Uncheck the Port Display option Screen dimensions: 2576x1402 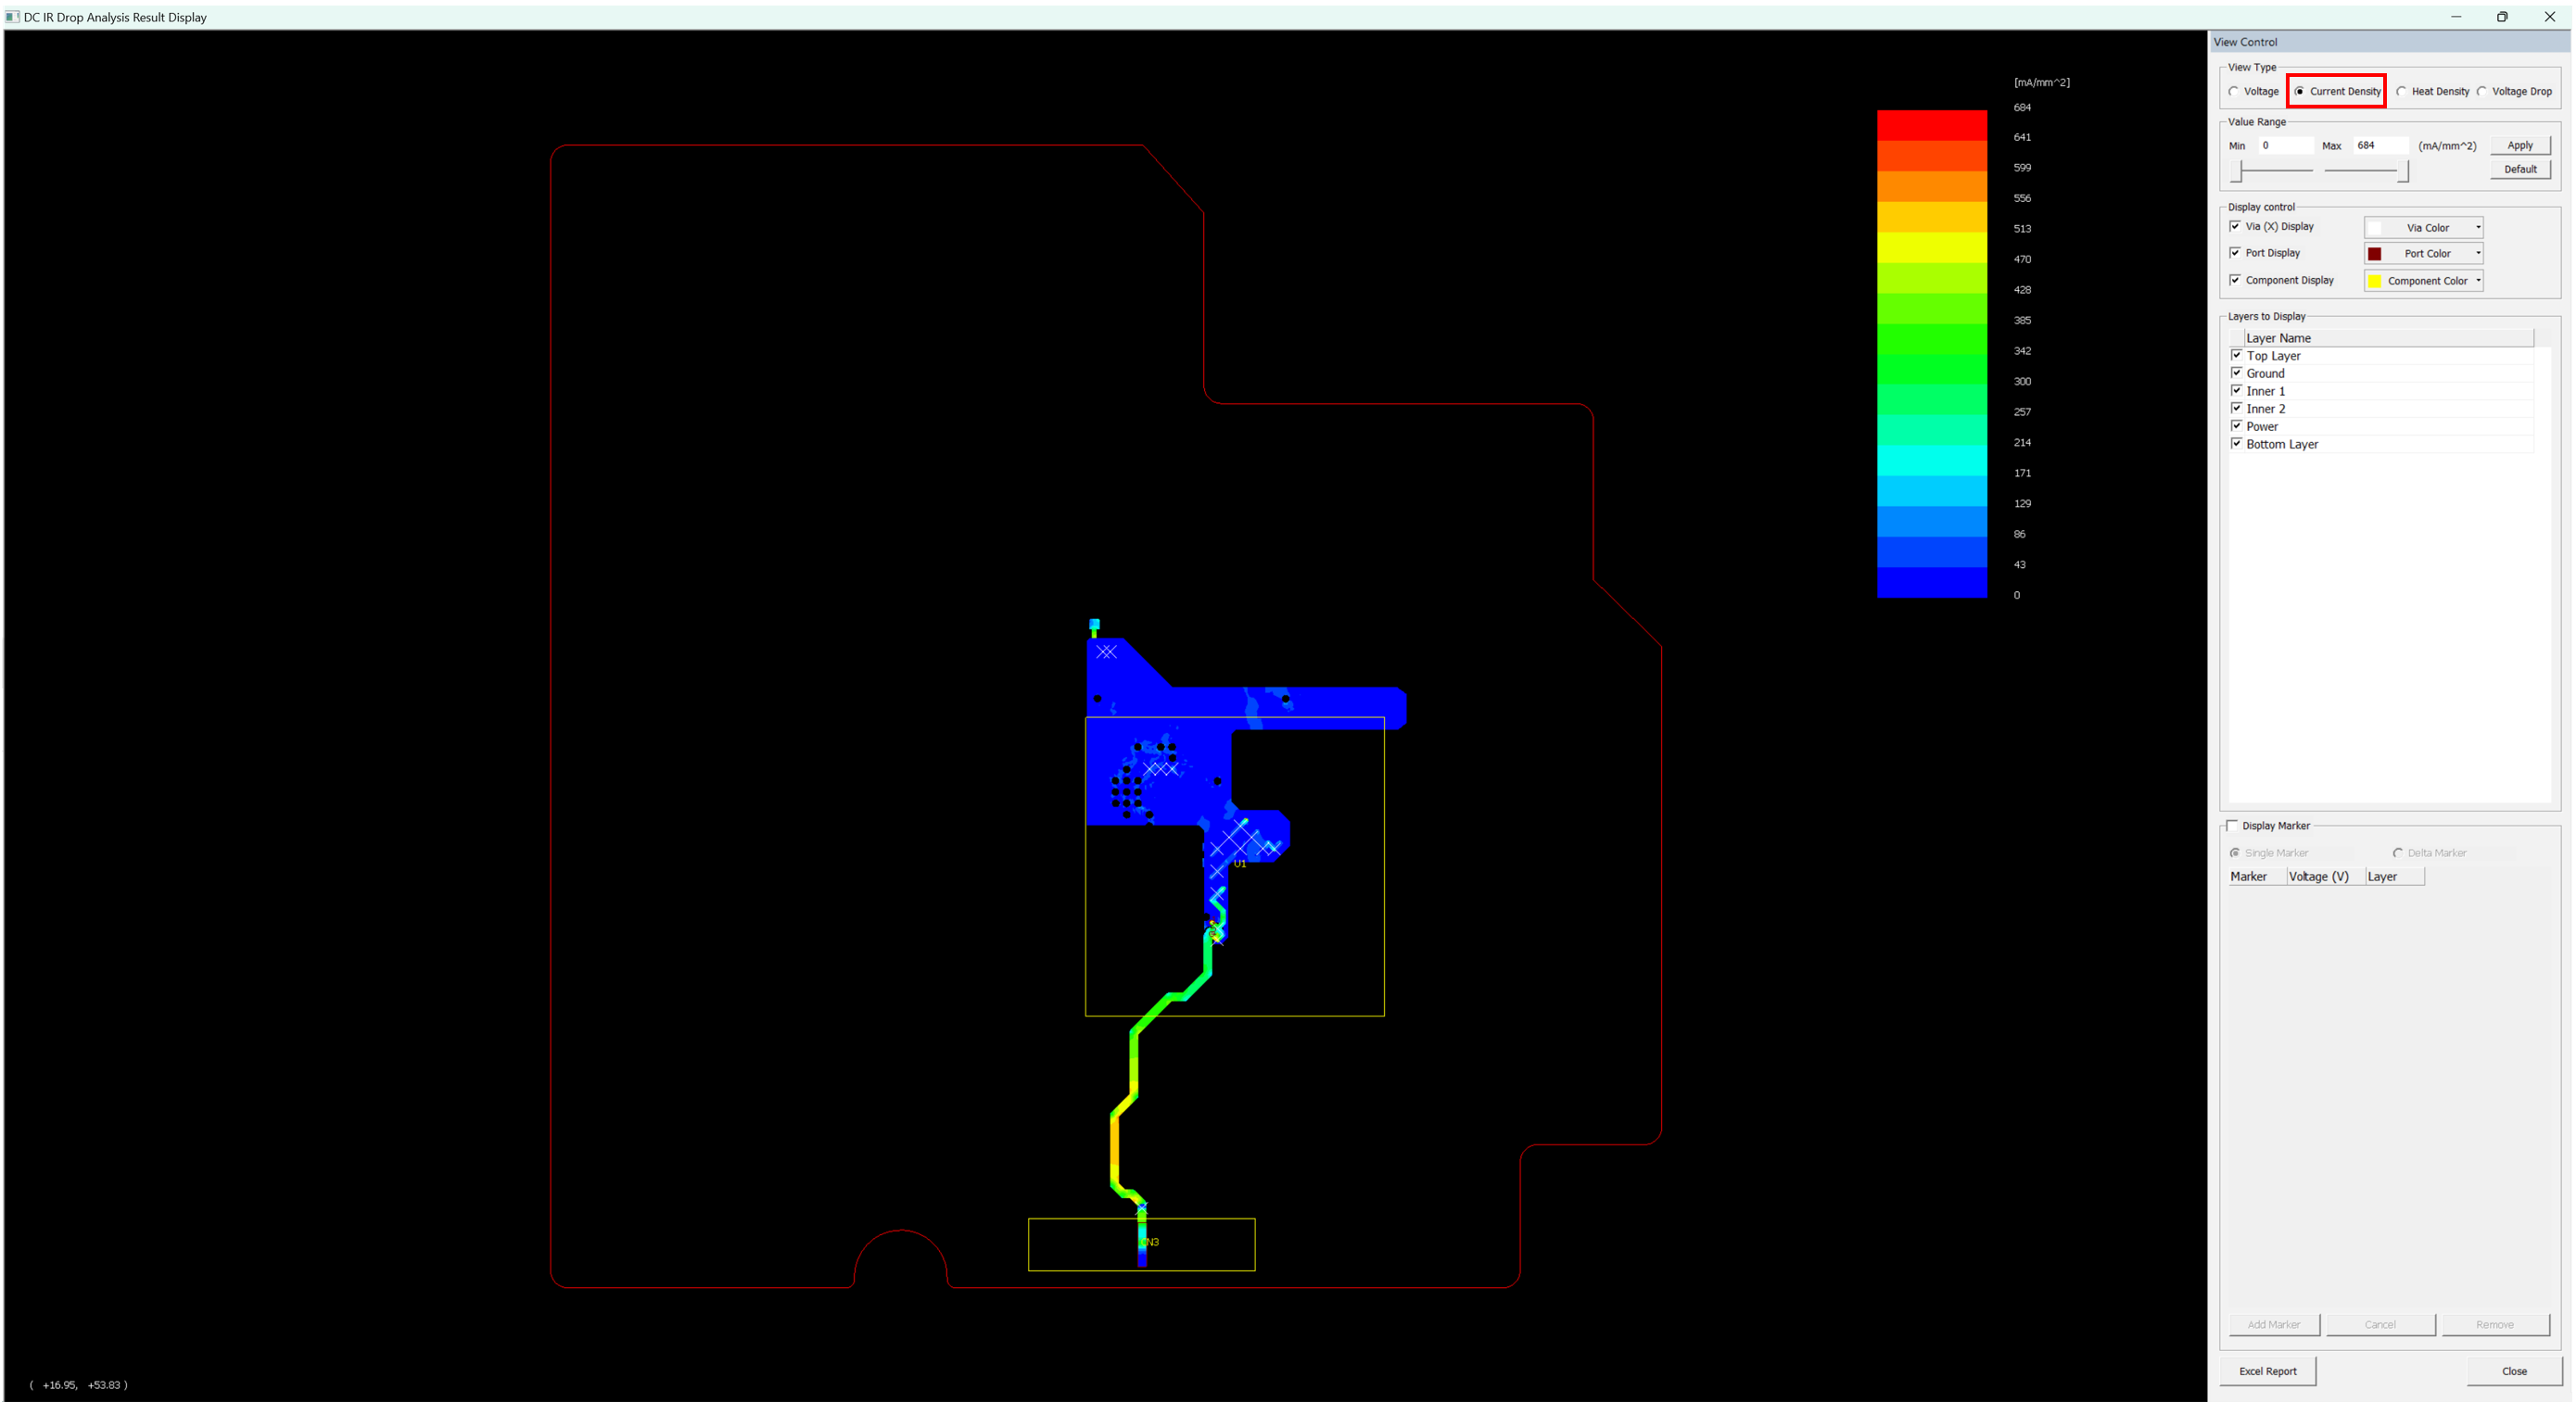[2236, 253]
